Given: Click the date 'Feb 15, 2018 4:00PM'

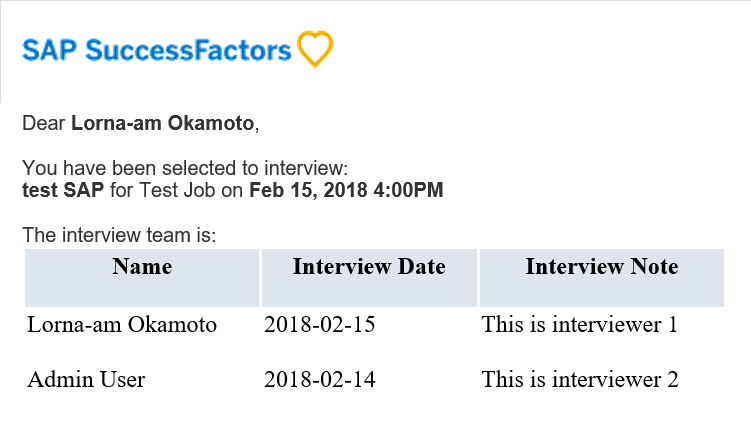Looking at the screenshot, I should (x=346, y=190).
